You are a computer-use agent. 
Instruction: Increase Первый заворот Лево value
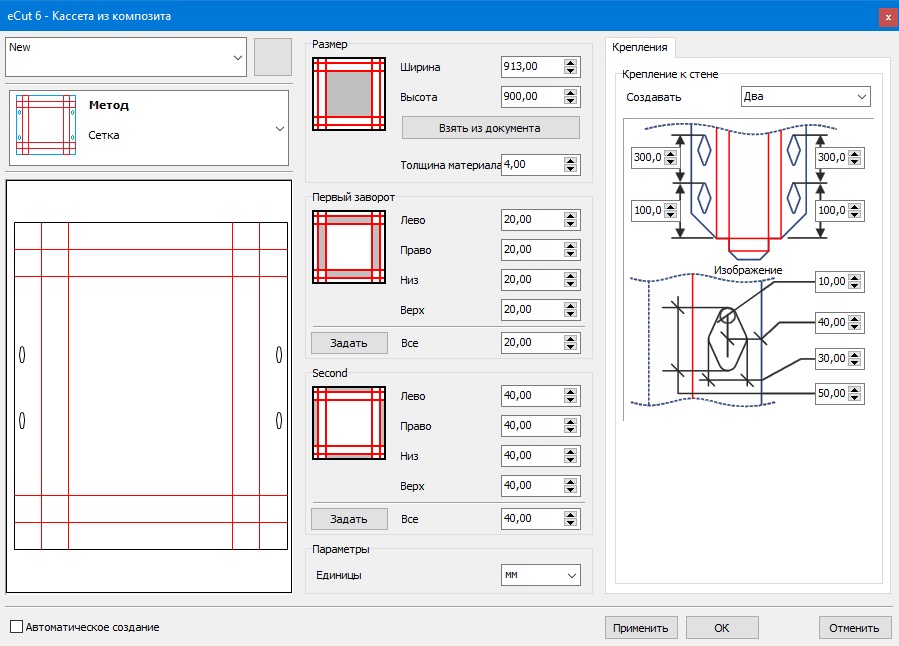570,216
